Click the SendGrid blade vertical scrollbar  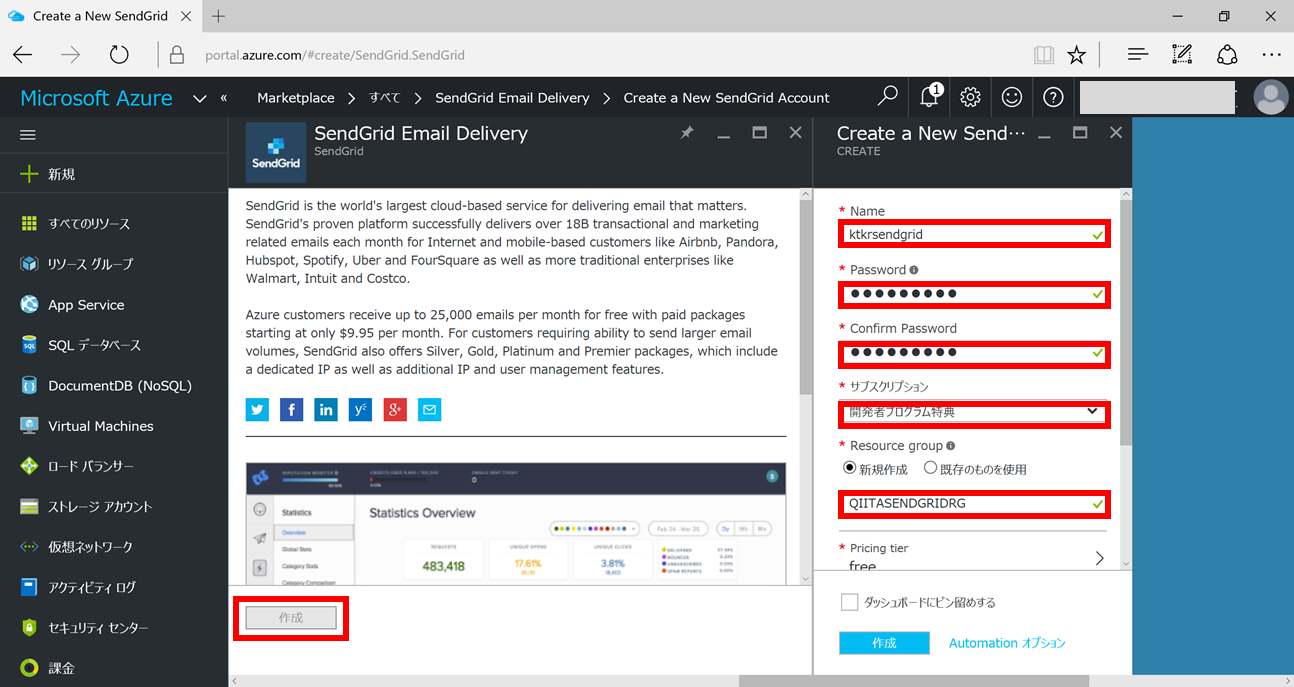pos(805,297)
